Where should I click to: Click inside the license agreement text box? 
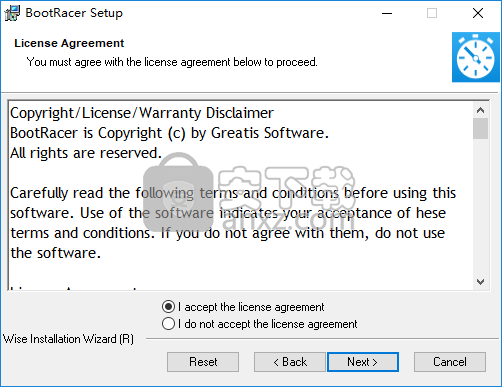241,195
